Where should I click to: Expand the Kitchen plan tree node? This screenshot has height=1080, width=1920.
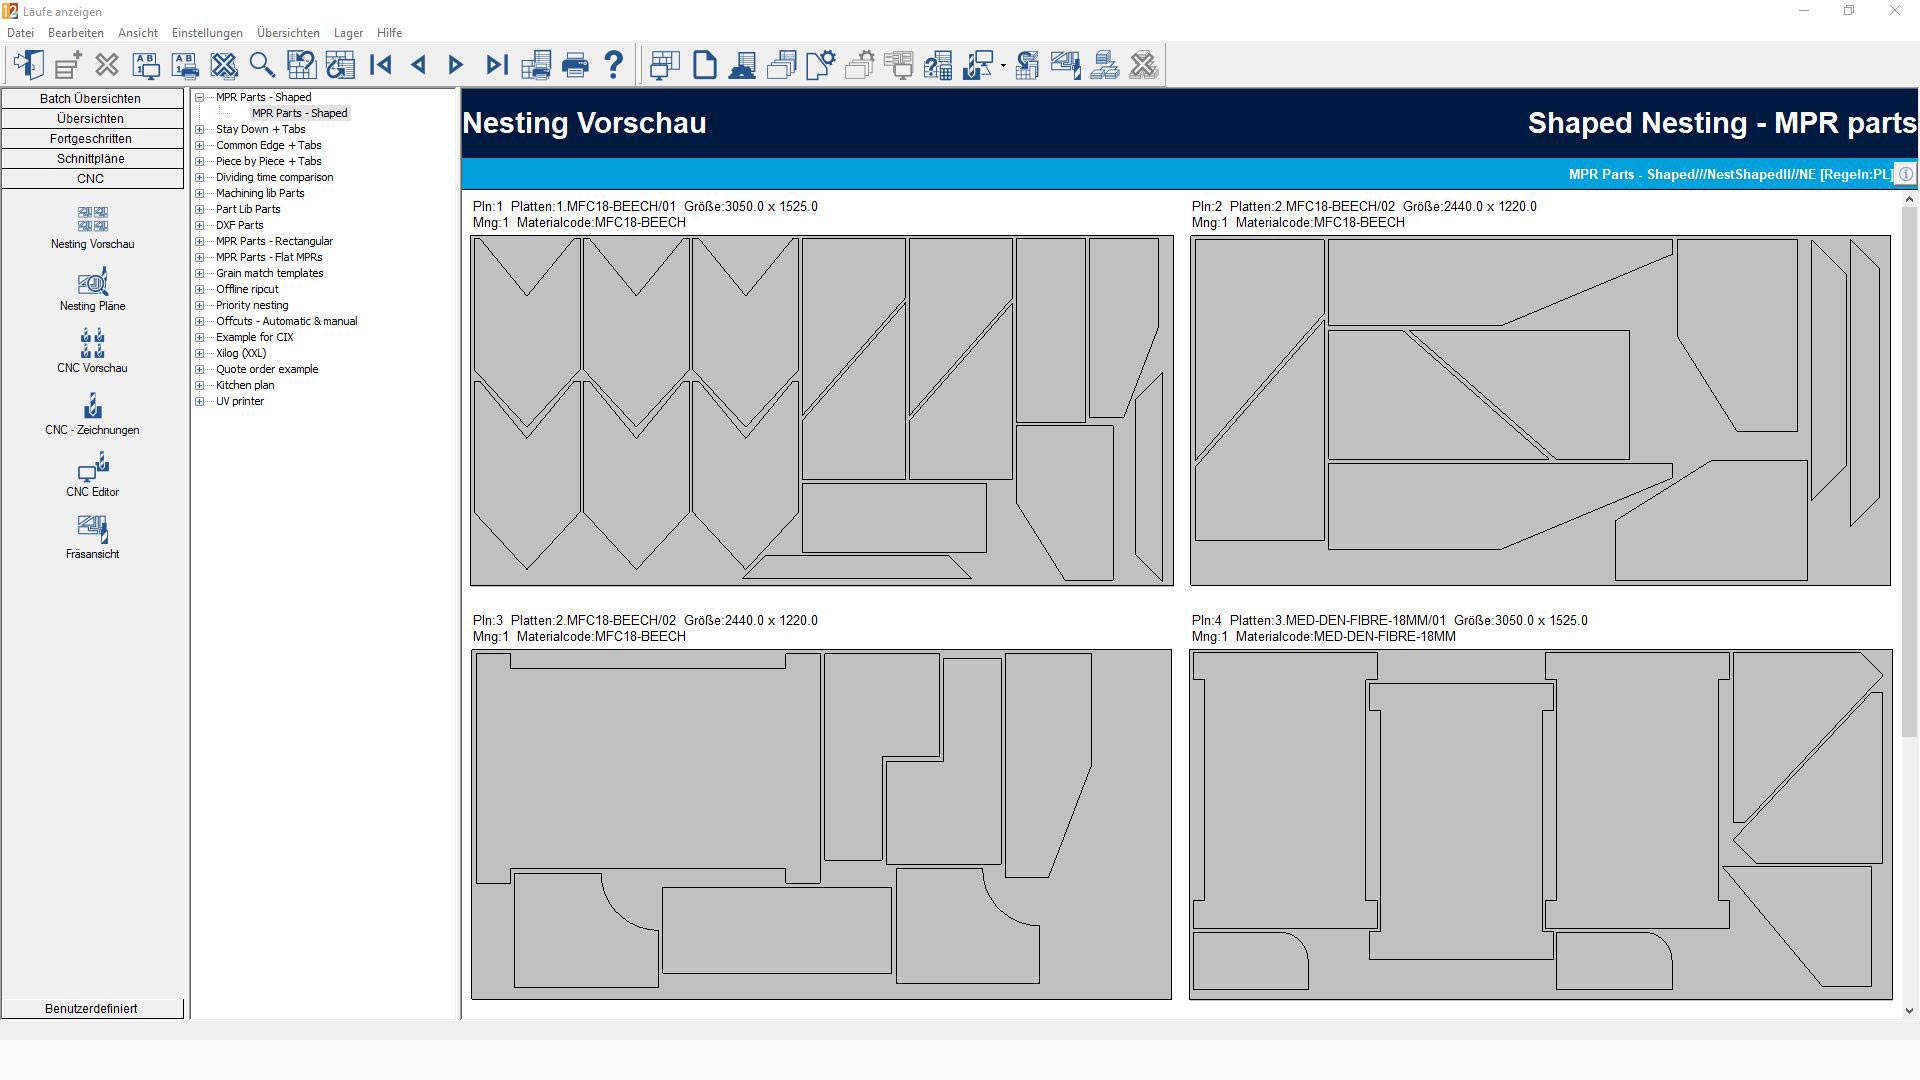coord(199,385)
